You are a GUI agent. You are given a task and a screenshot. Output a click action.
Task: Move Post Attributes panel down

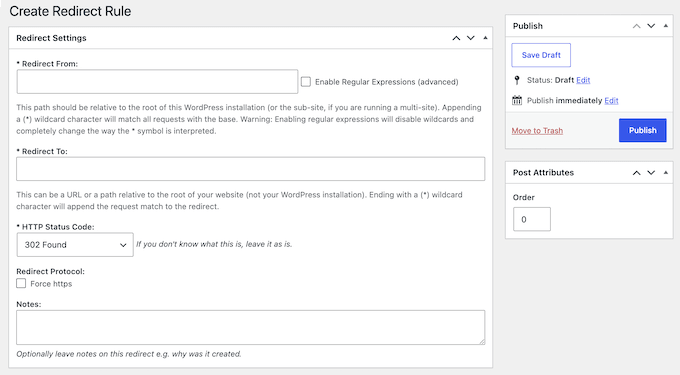point(651,173)
